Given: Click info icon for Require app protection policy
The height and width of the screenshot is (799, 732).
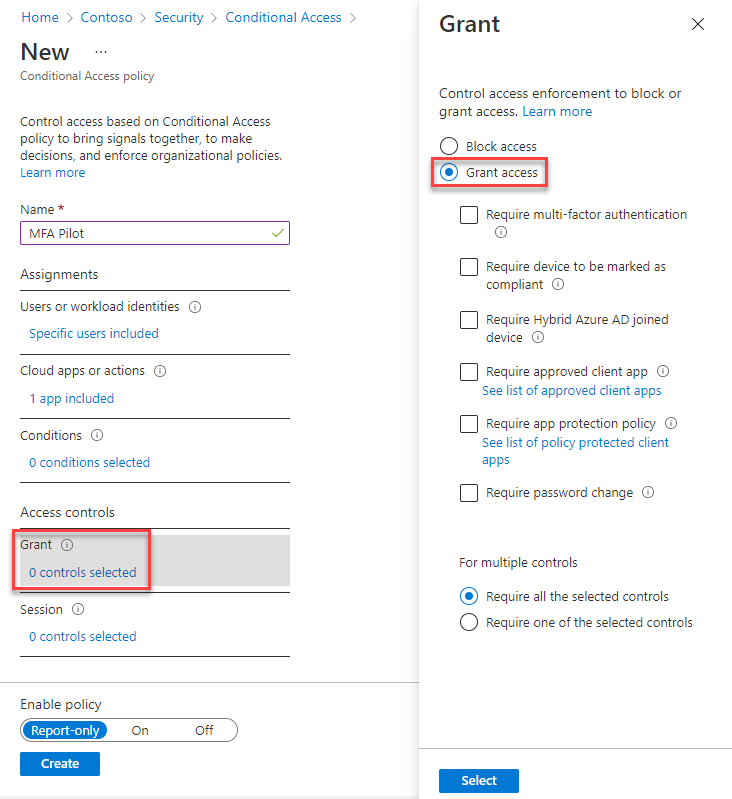Looking at the screenshot, I should click(671, 424).
